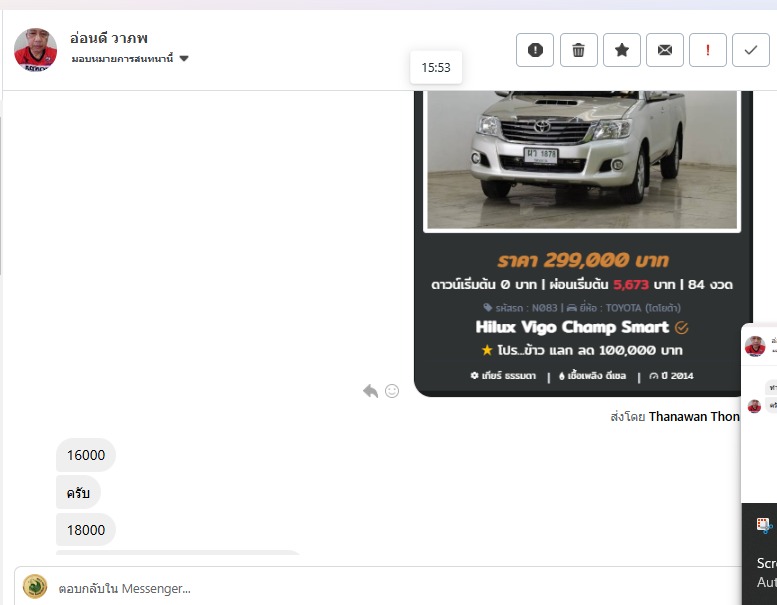
Task: Open the Toyota Hilux Vigo photo
Action: coord(582,160)
